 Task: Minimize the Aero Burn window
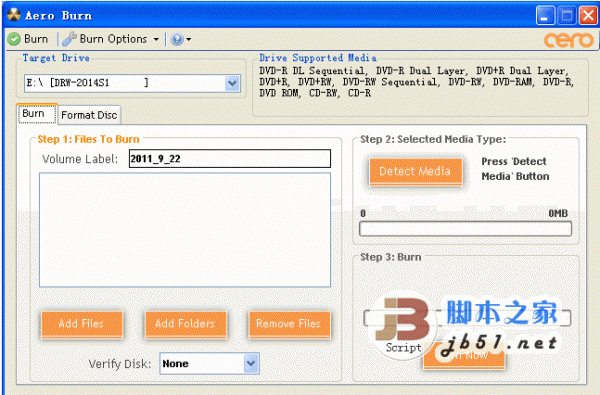click(545, 16)
